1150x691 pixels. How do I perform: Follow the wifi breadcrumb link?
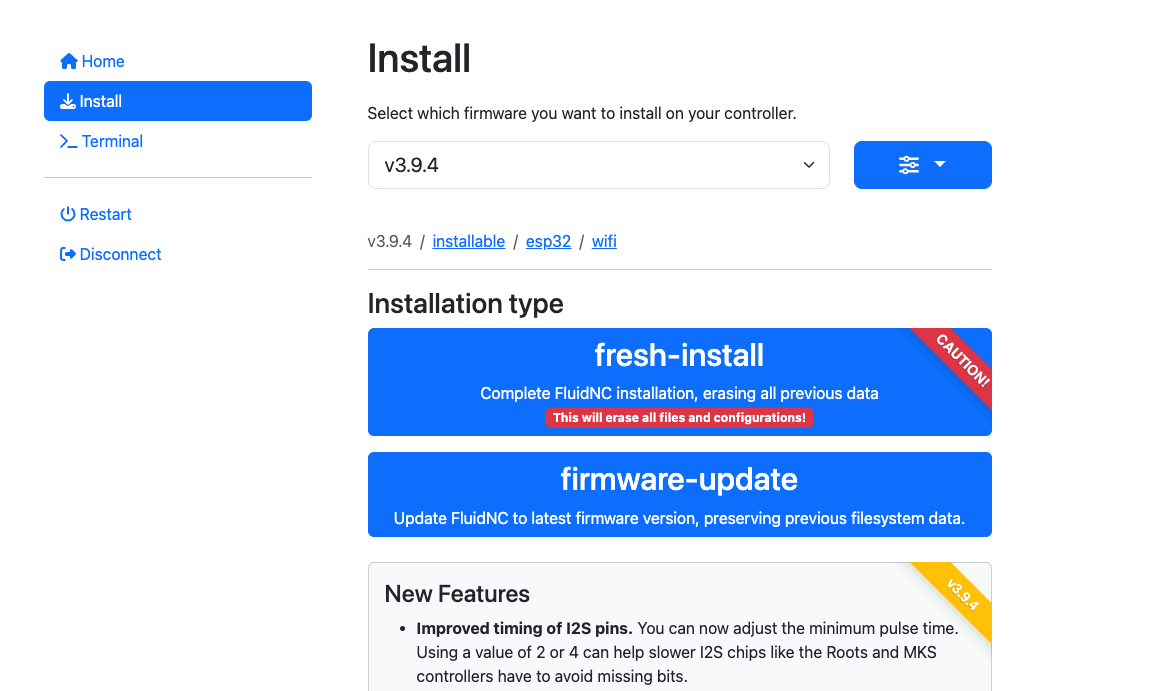point(604,242)
